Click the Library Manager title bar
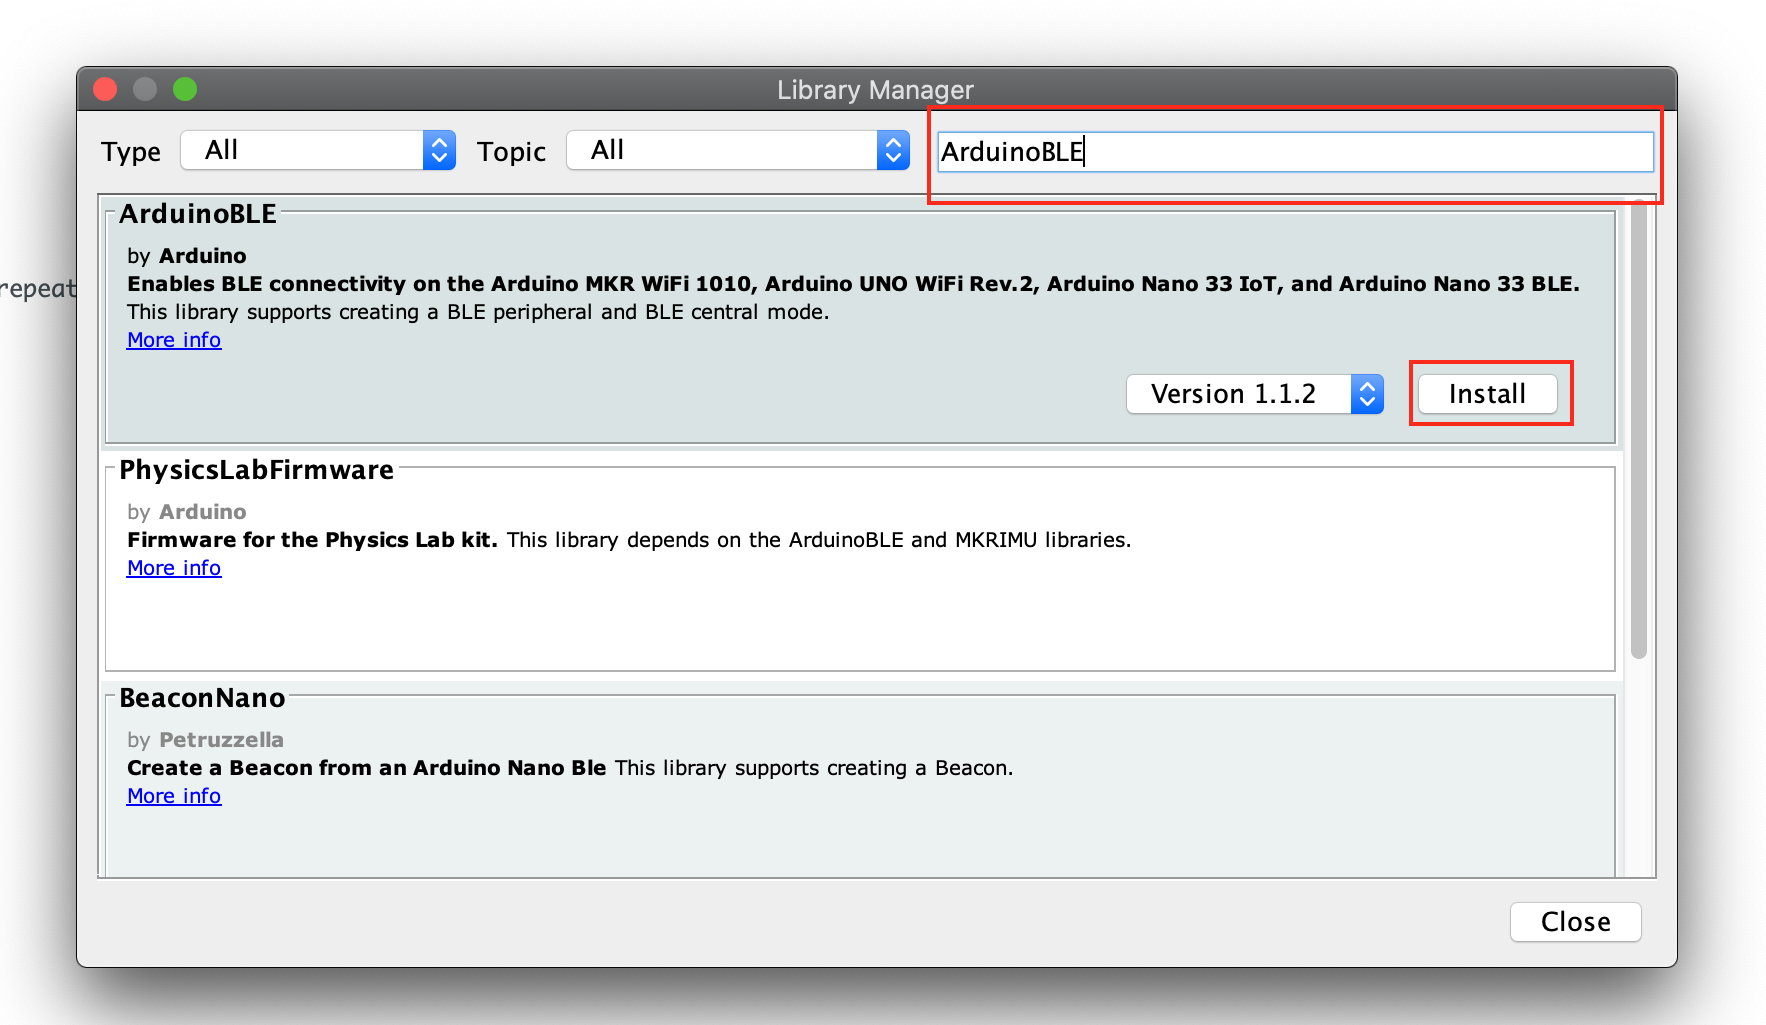 pyautogui.click(x=874, y=90)
